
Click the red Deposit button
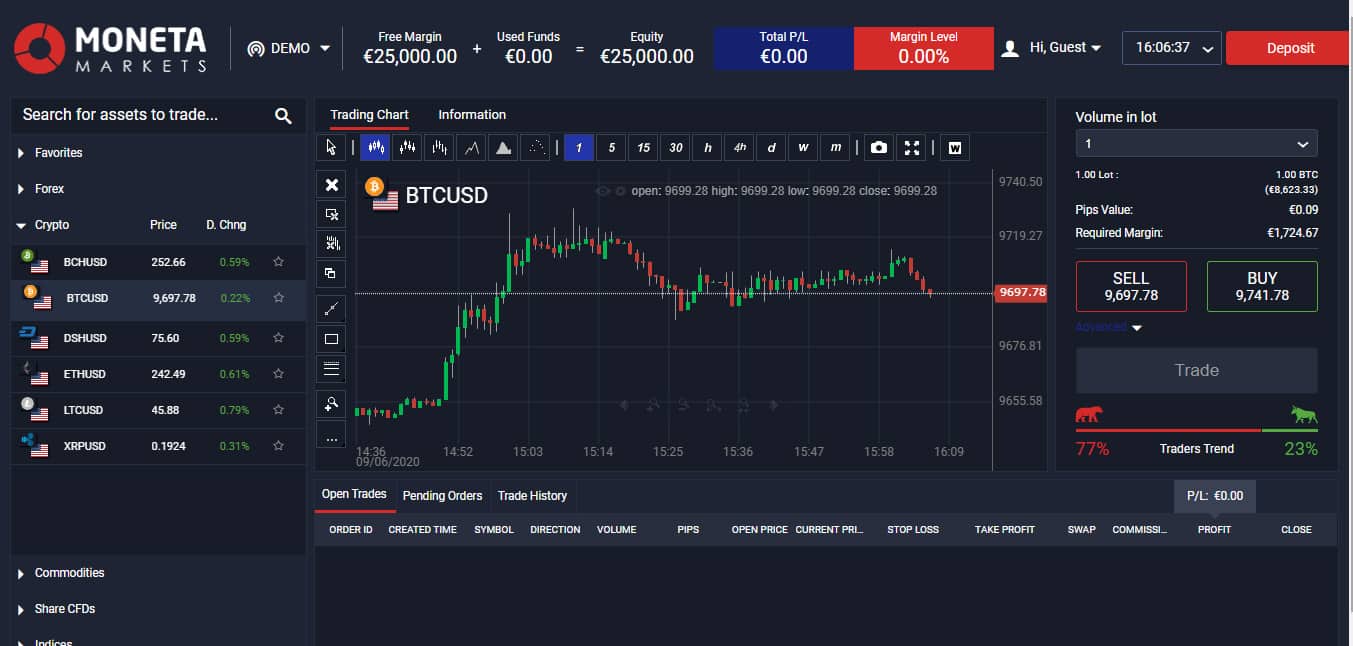pos(1290,48)
